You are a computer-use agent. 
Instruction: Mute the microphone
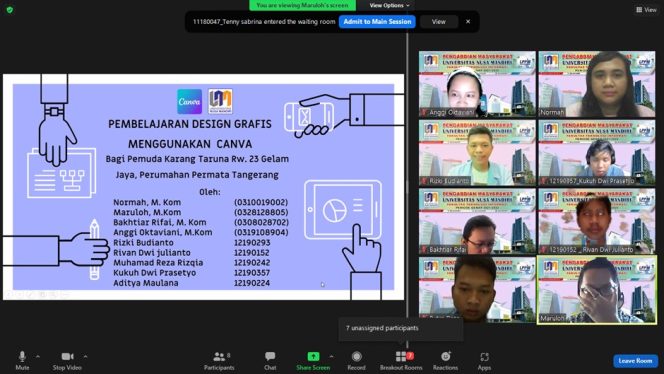(22, 361)
